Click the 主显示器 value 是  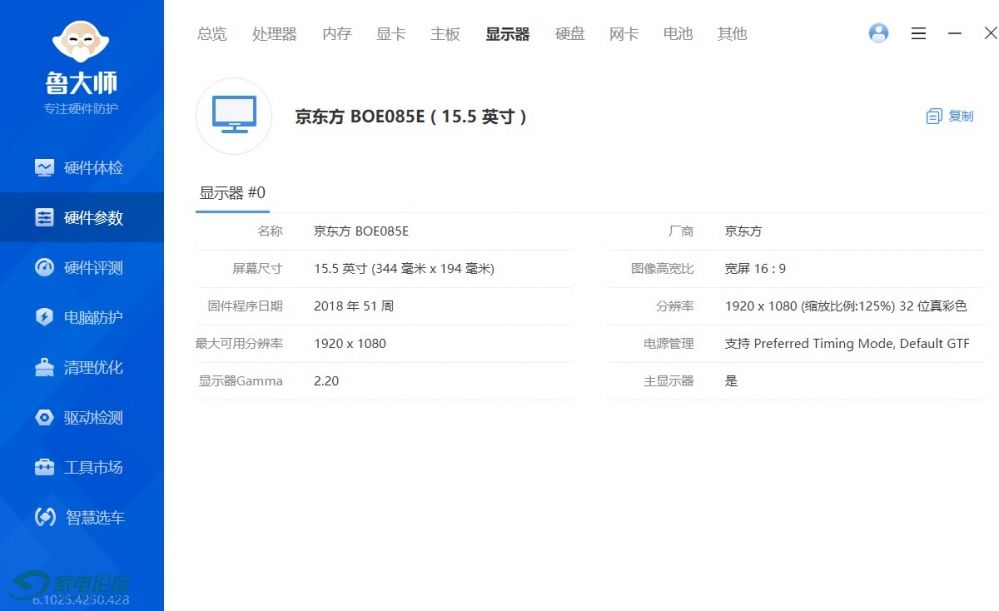point(731,381)
